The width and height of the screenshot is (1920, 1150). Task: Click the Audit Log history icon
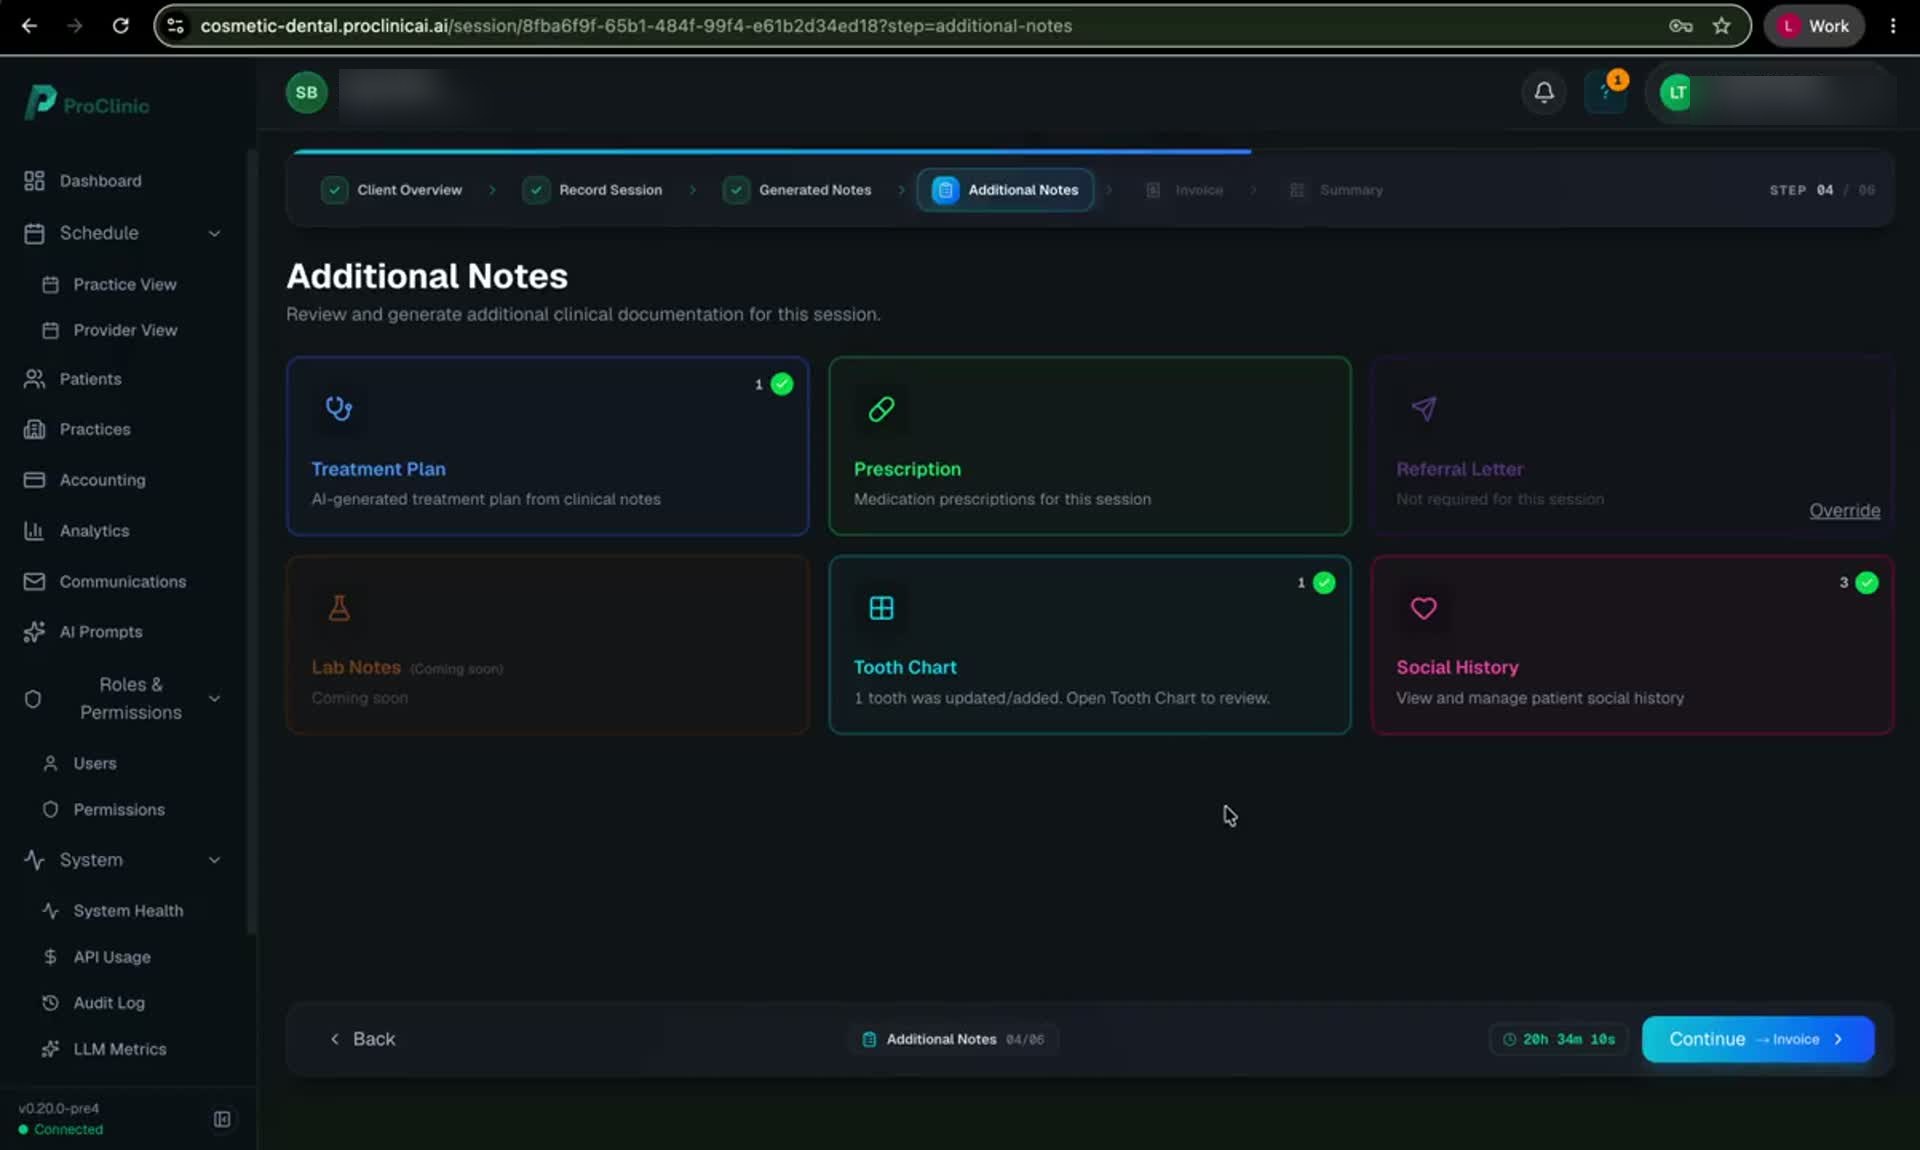tap(50, 1002)
